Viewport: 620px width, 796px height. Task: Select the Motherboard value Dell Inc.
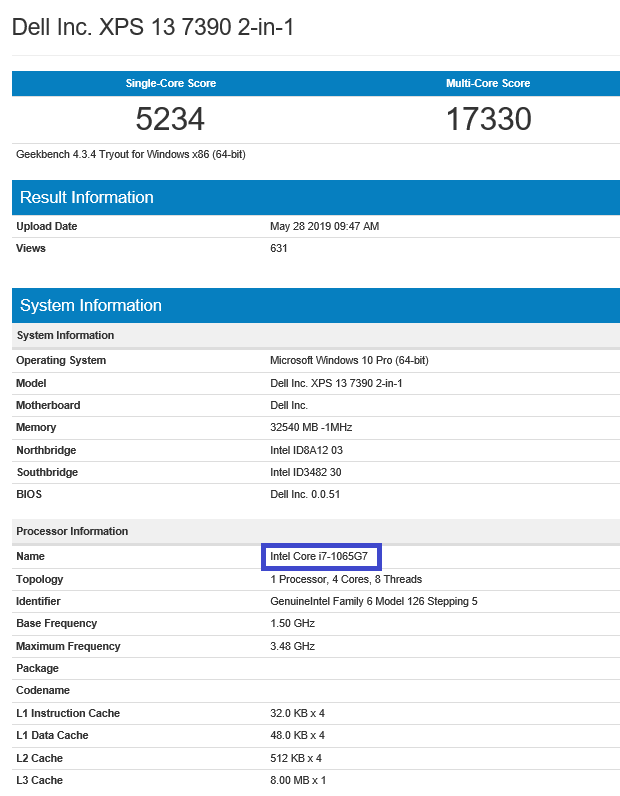289,405
